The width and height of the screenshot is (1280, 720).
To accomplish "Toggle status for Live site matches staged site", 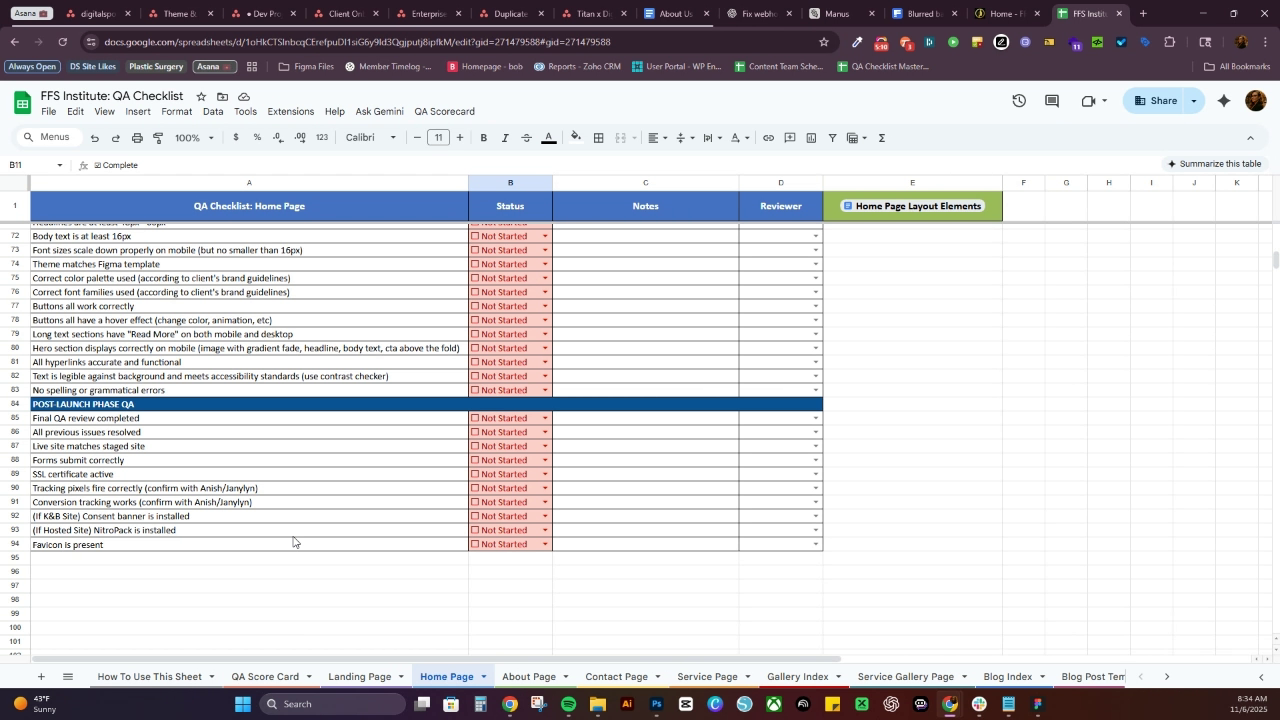I will pos(476,447).
